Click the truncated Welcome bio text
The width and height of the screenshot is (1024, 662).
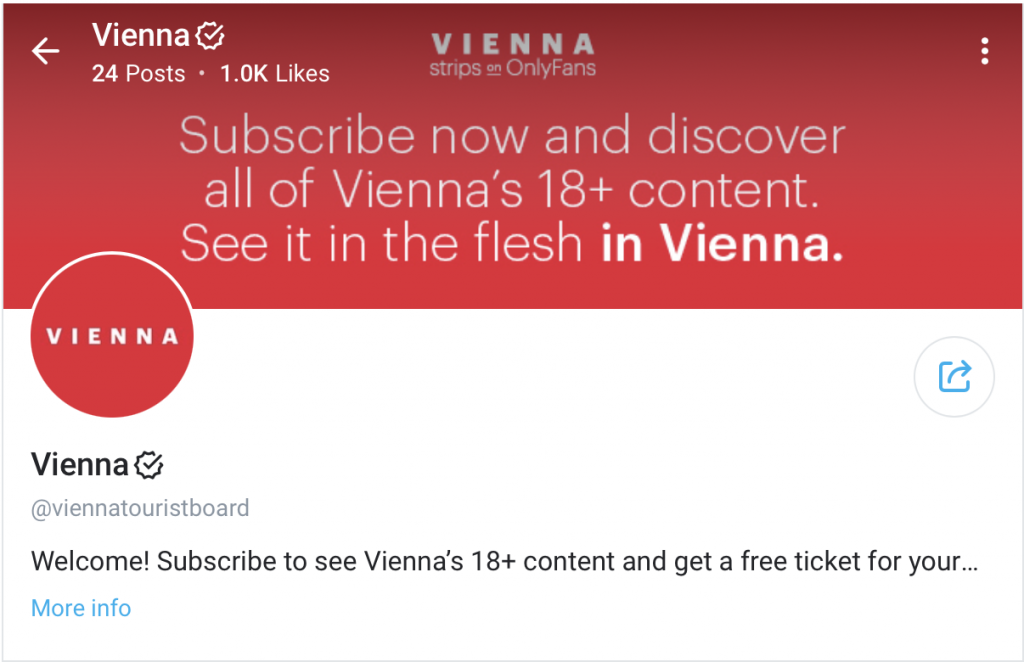[x=504, y=561]
